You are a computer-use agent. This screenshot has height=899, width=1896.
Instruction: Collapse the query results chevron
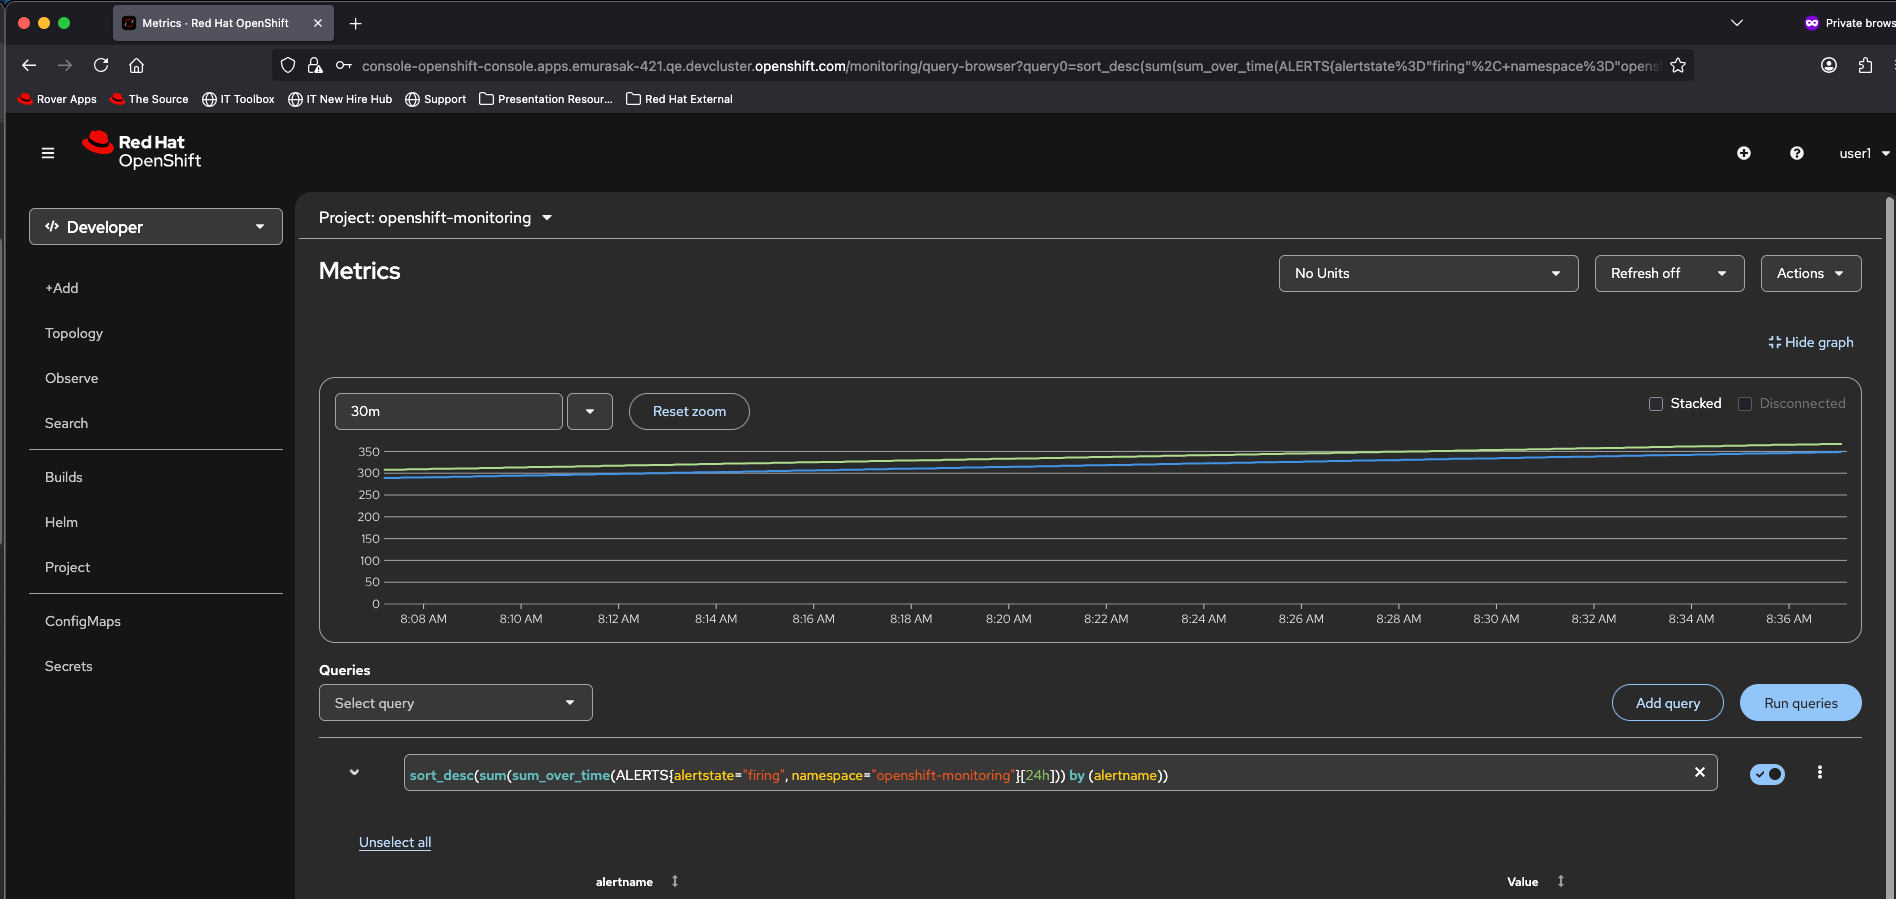[354, 772]
